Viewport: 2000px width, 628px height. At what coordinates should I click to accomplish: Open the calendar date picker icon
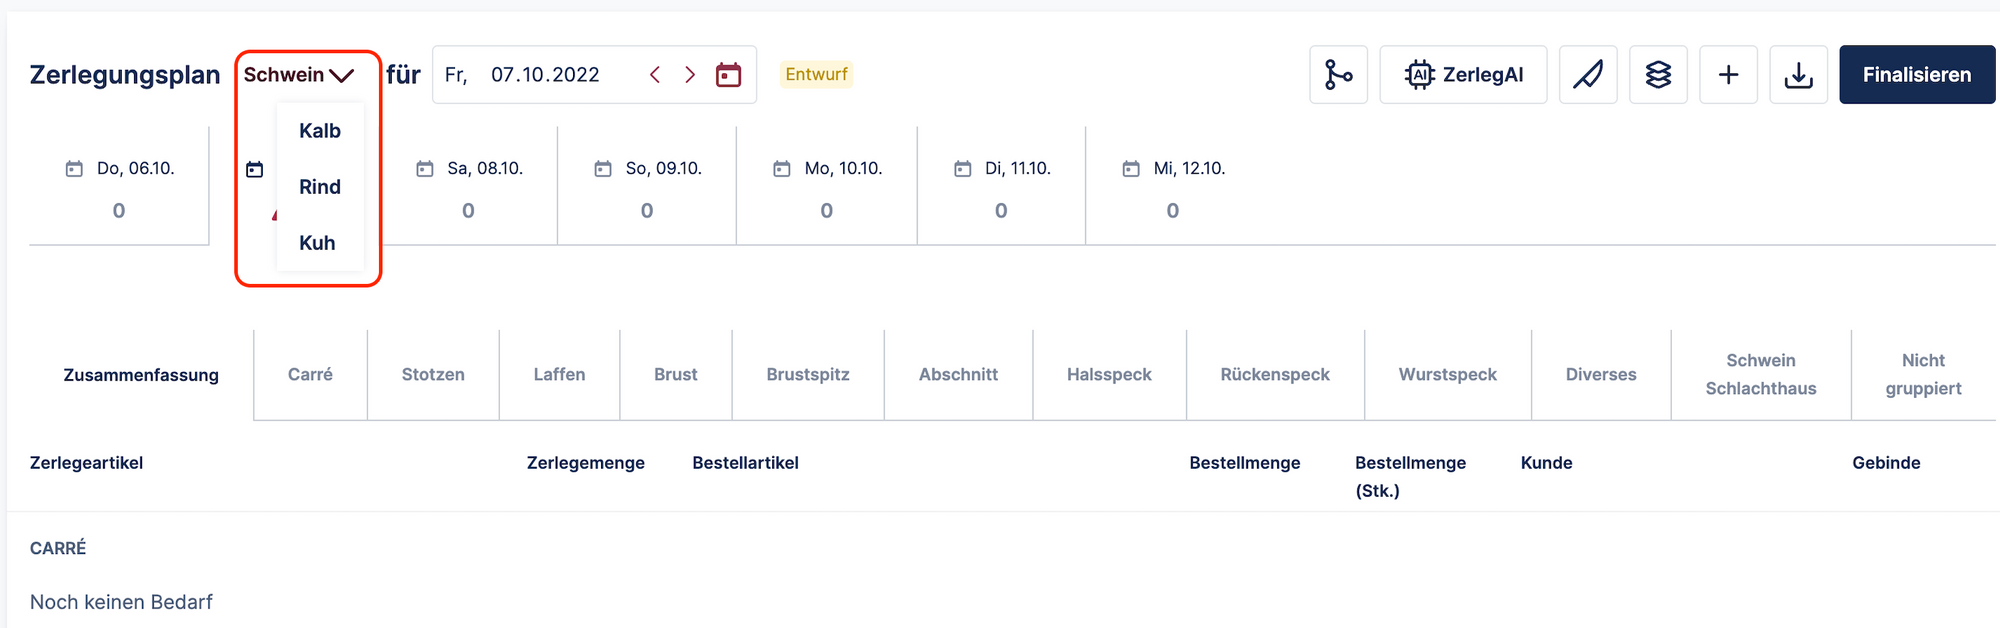[x=728, y=75]
